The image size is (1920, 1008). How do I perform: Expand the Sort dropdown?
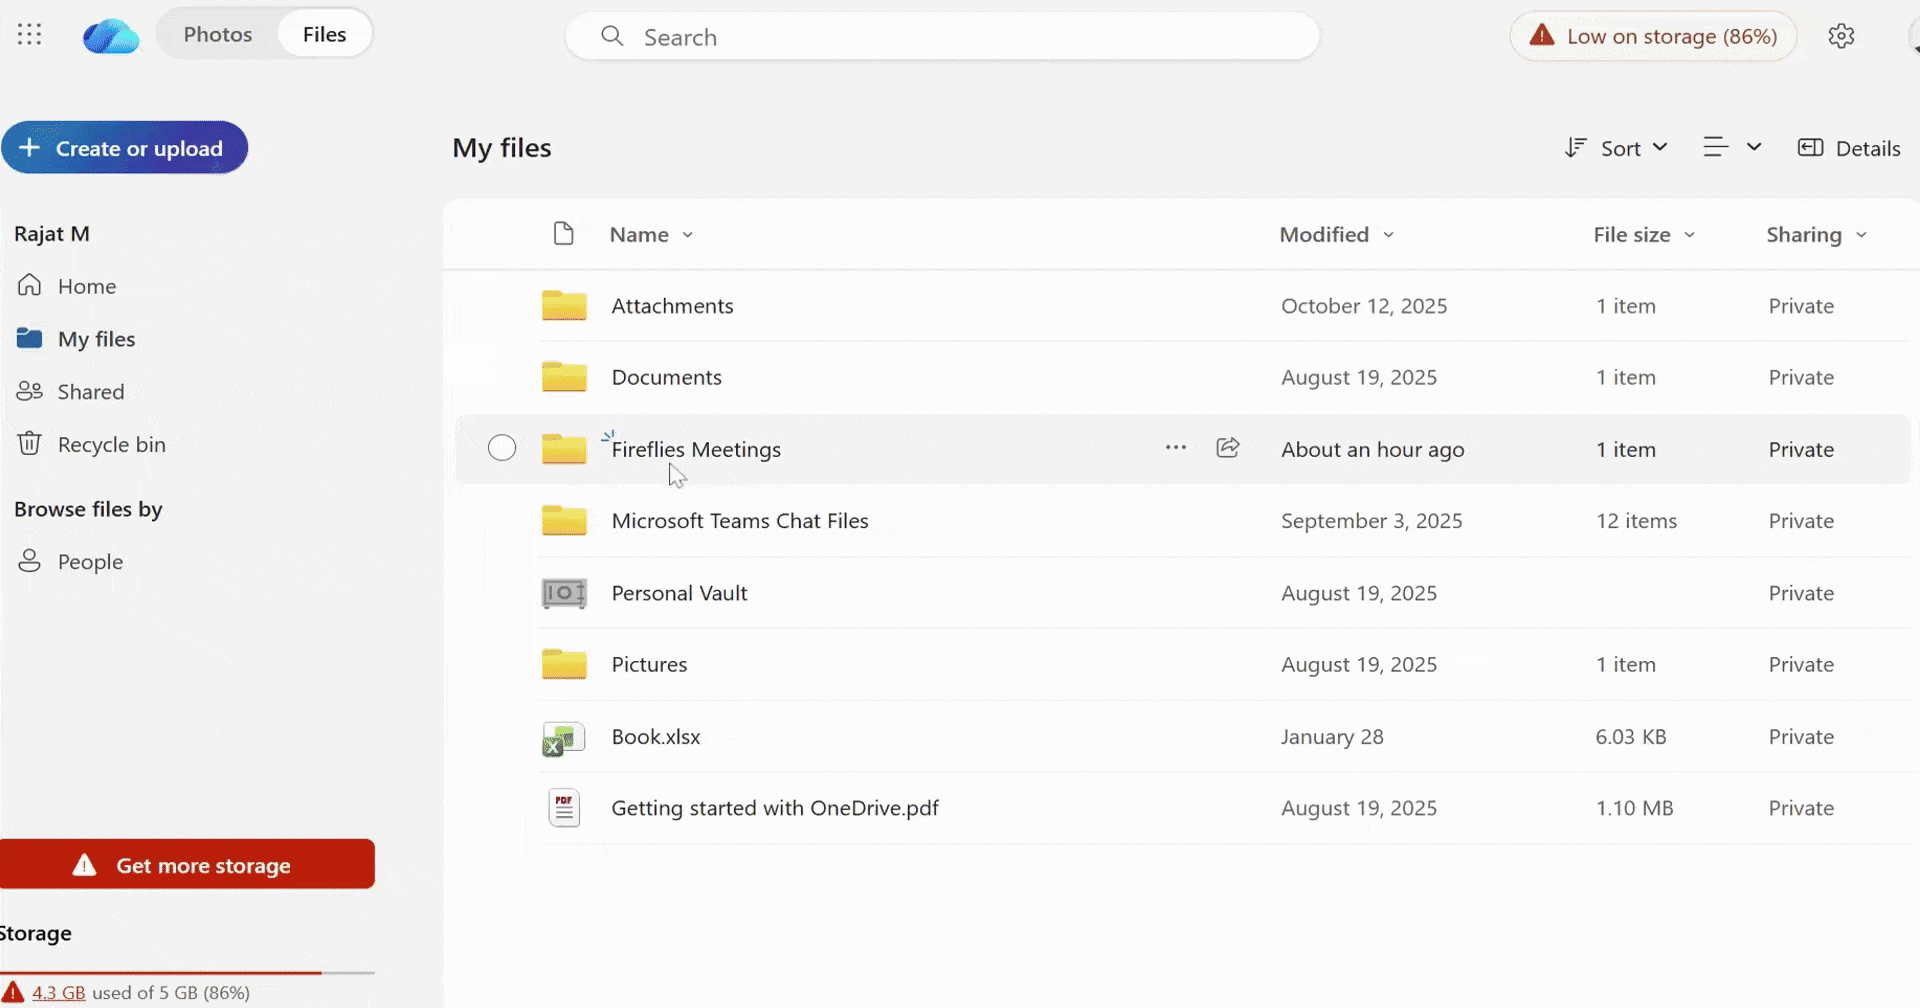1616,148
